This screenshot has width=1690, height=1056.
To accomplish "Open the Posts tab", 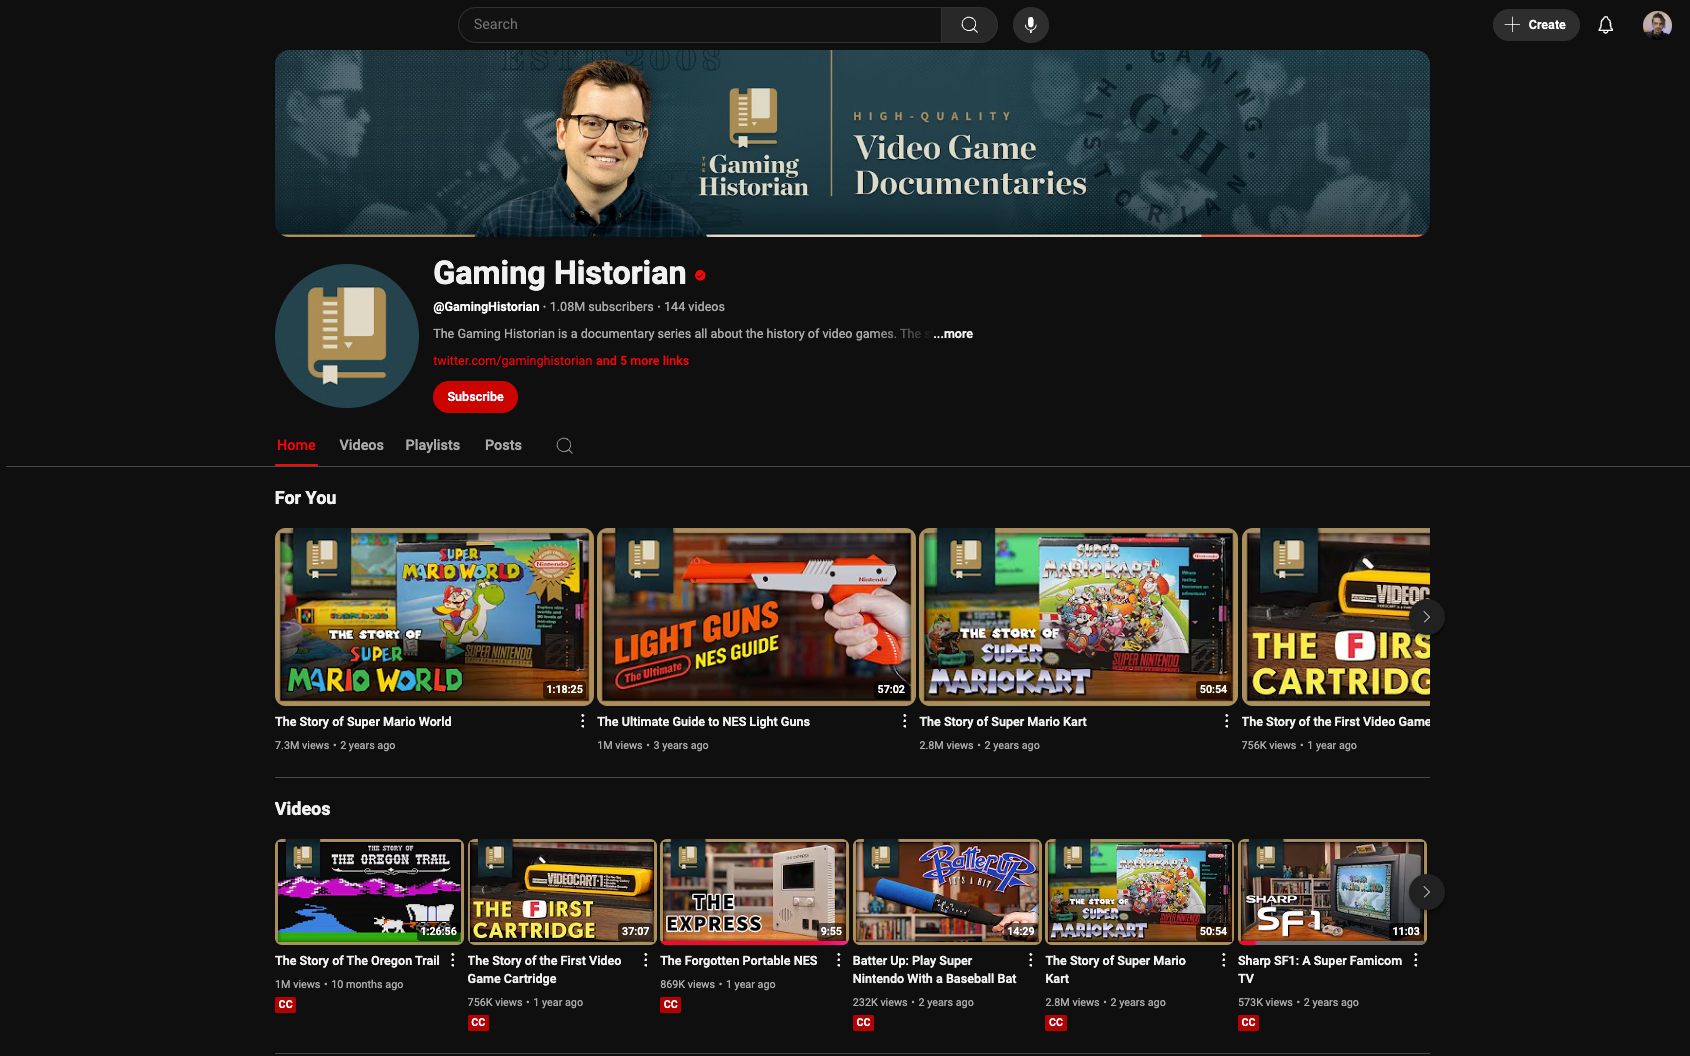I will pyautogui.click(x=503, y=446).
